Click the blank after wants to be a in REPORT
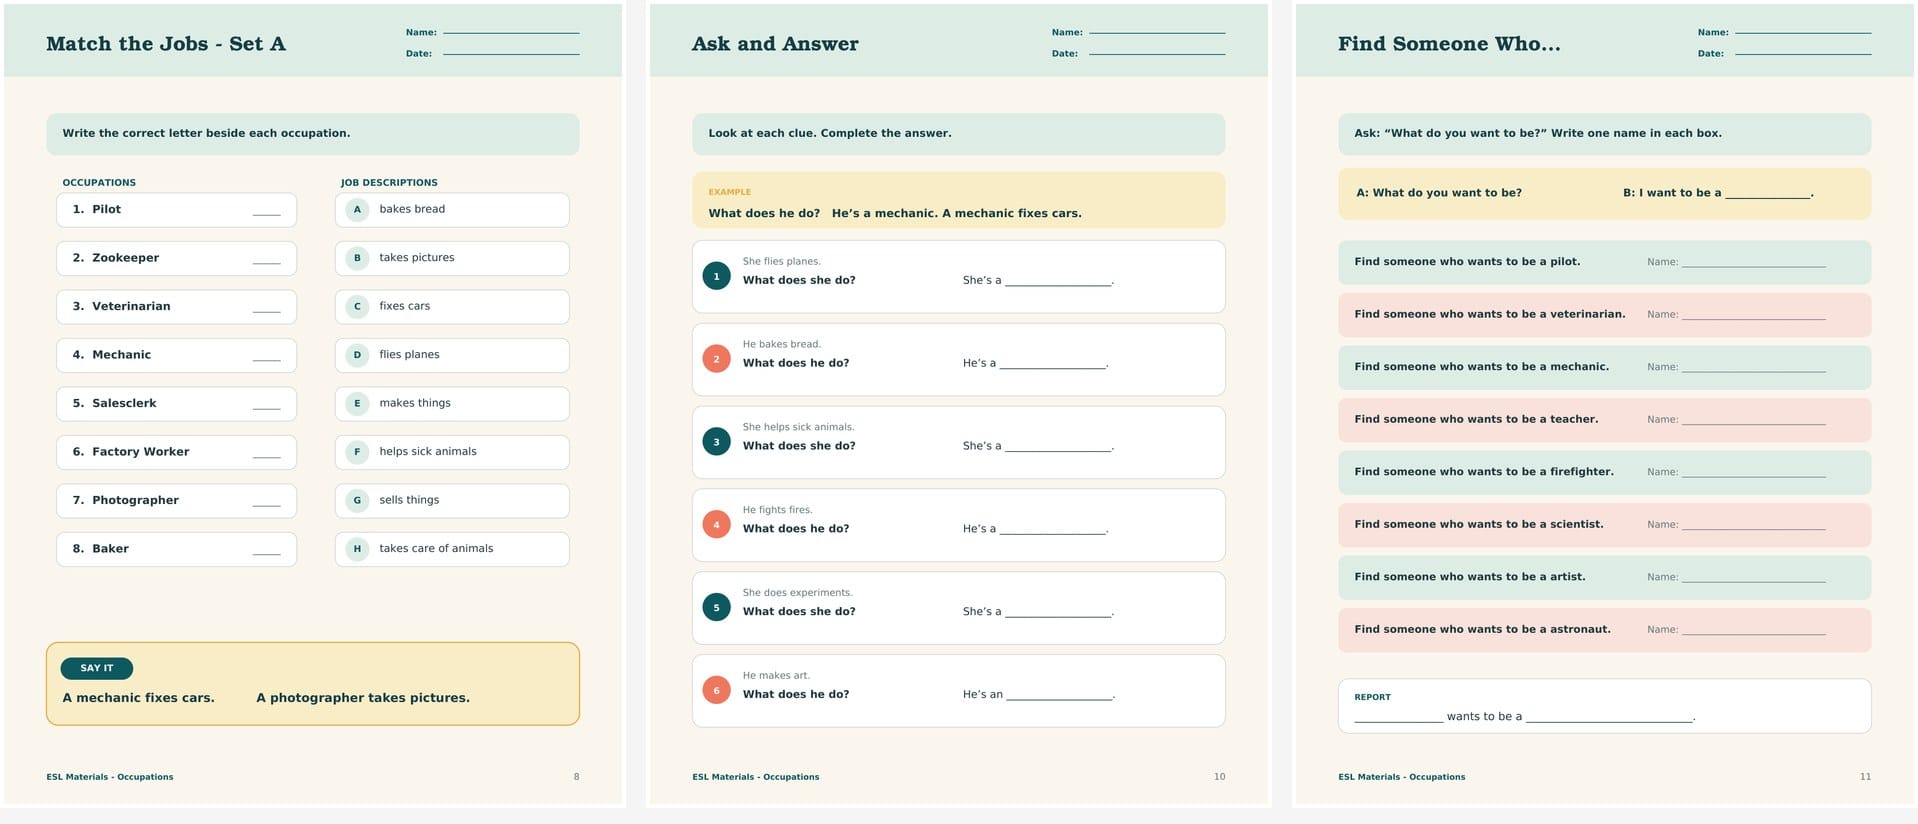 [x=1609, y=719]
